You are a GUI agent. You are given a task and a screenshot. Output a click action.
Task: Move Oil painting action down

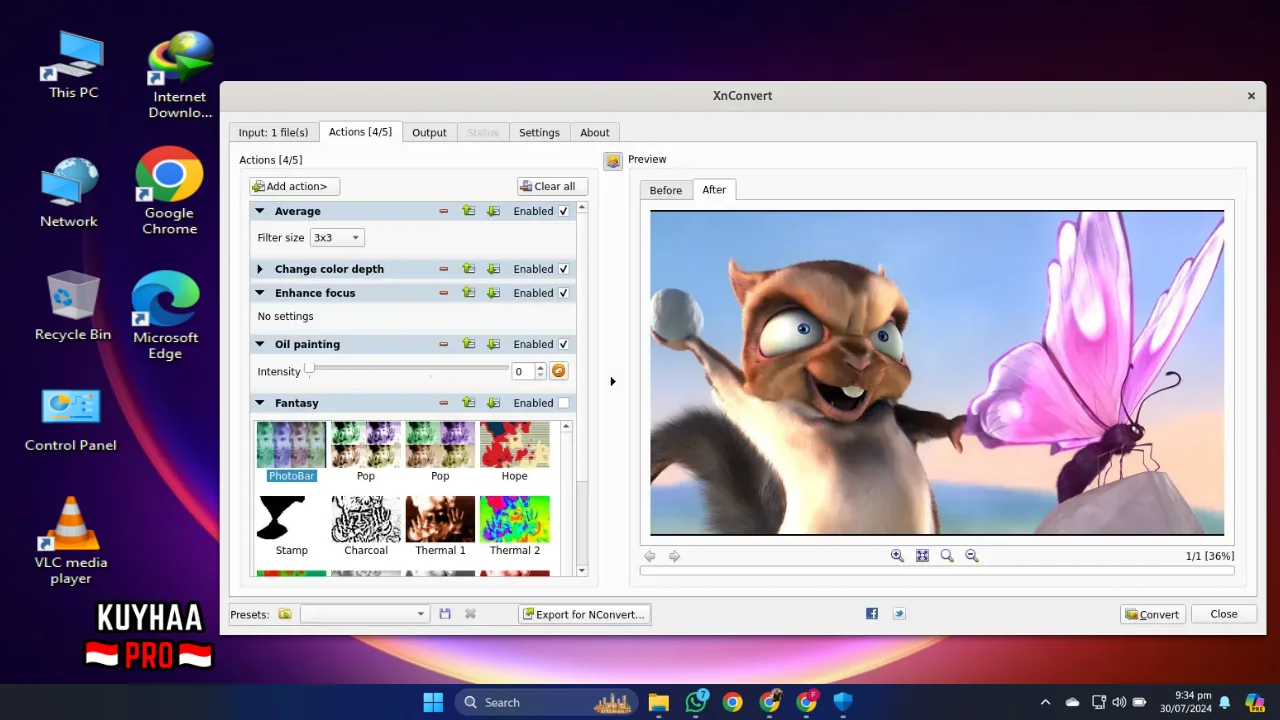click(493, 344)
